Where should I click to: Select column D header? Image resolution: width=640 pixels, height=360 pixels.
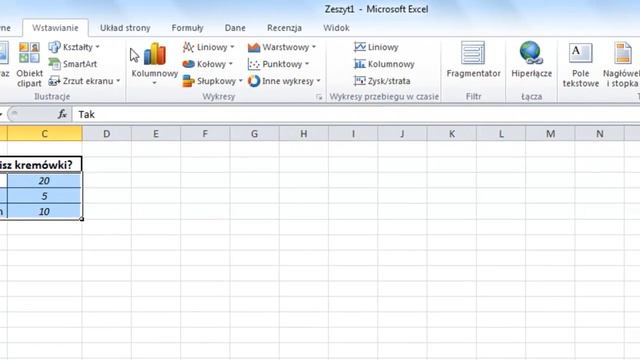click(107, 134)
